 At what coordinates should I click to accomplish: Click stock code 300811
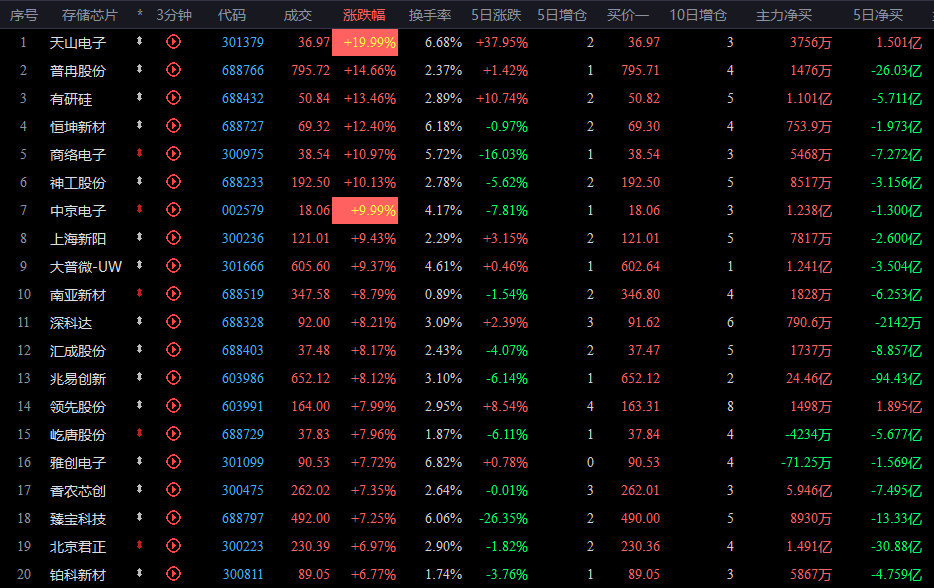click(242, 574)
